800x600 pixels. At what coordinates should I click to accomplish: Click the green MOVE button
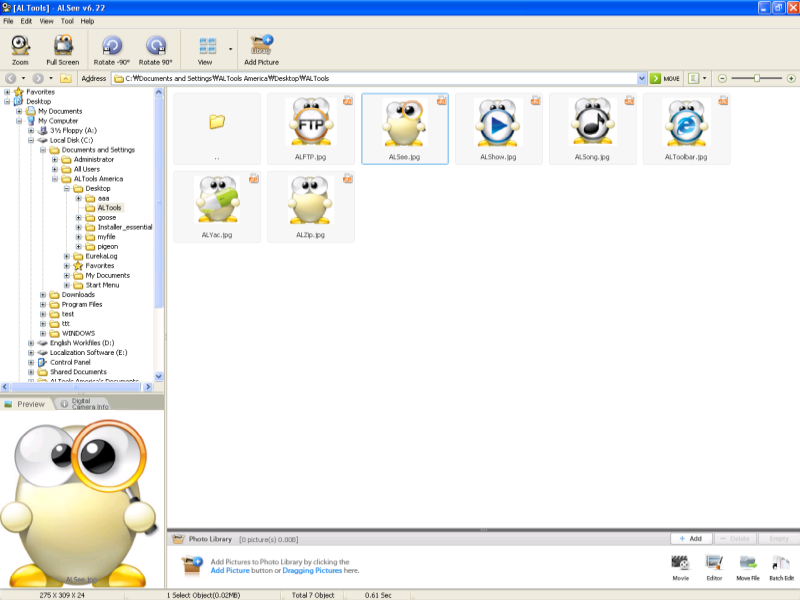[x=665, y=78]
